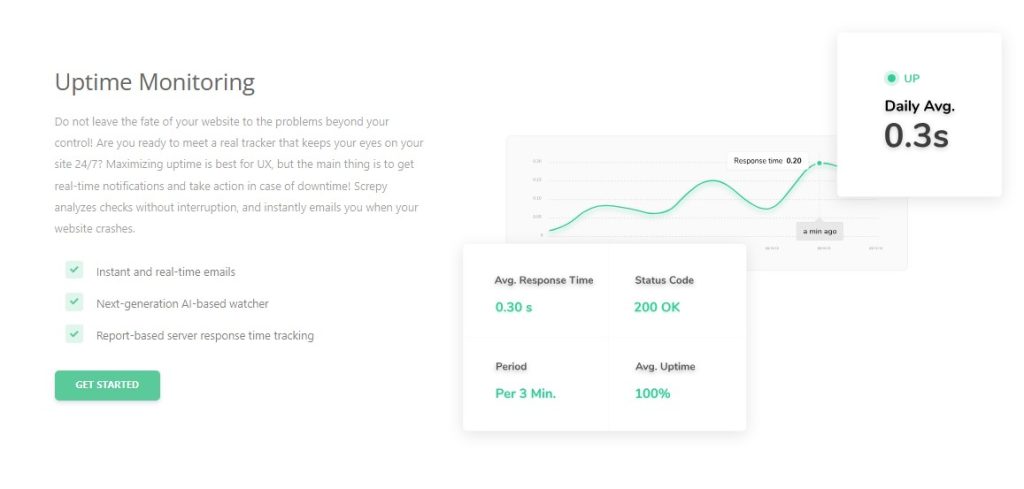Image resolution: width=1024 pixels, height=489 pixels.
Task: Click the green response time chart line
Action: (710, 181)
